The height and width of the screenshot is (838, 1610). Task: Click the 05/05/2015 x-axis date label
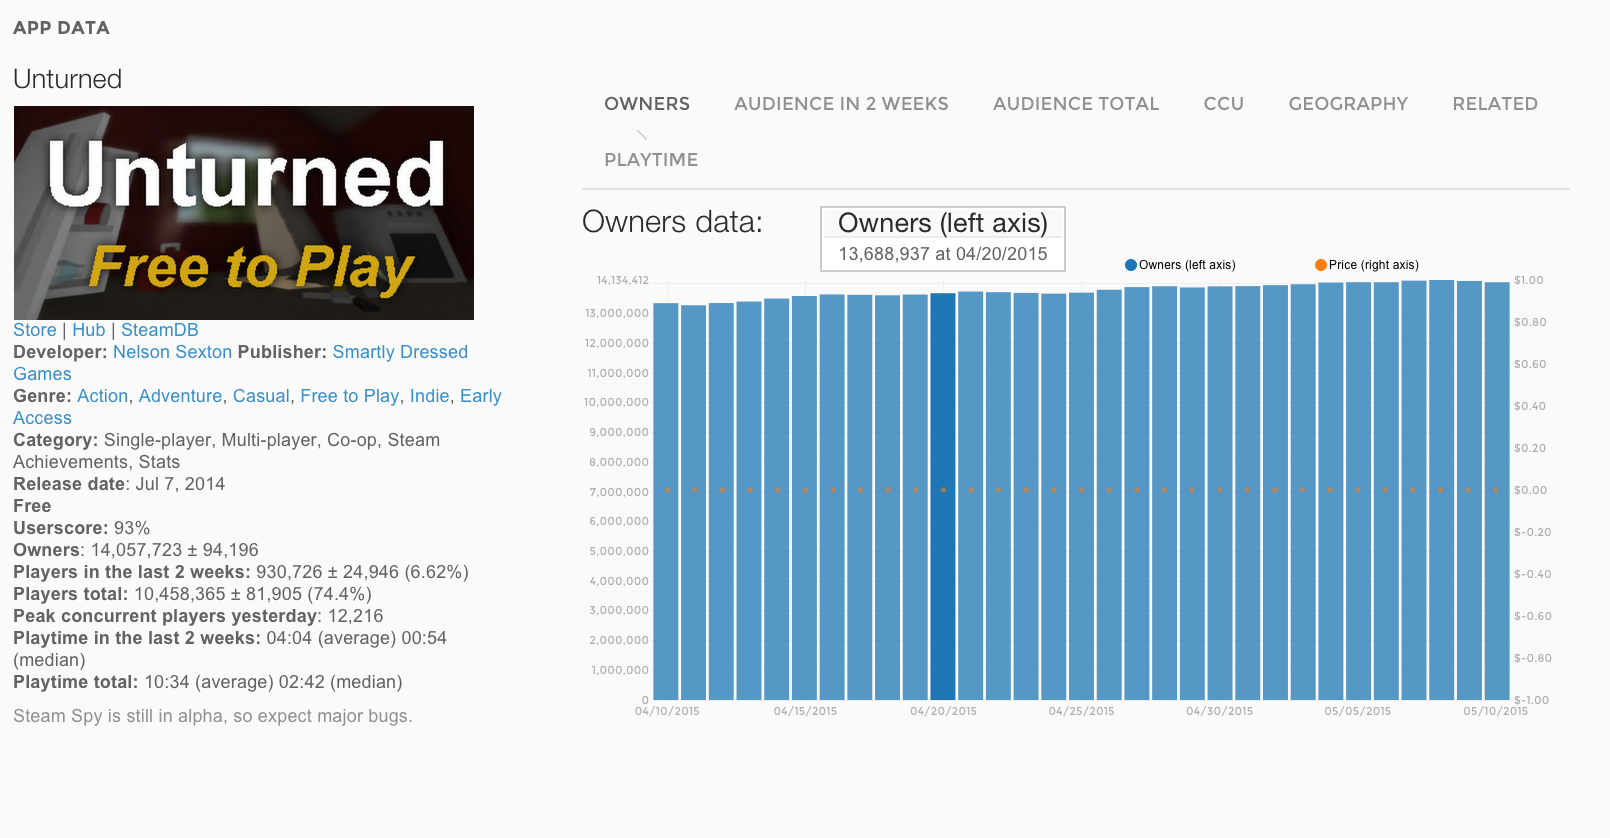1358,711
